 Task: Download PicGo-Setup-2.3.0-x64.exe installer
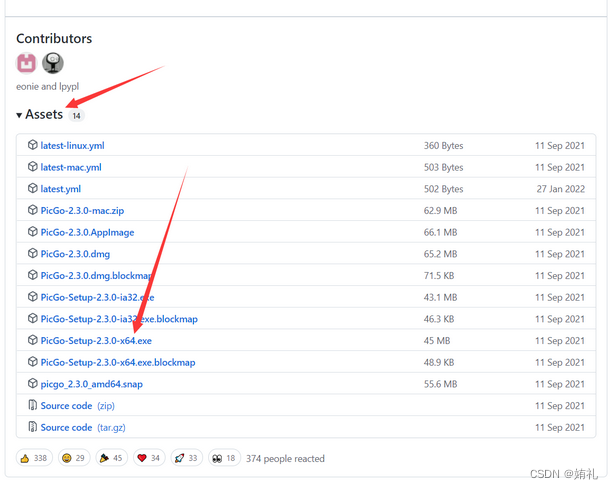pos(96,341)
